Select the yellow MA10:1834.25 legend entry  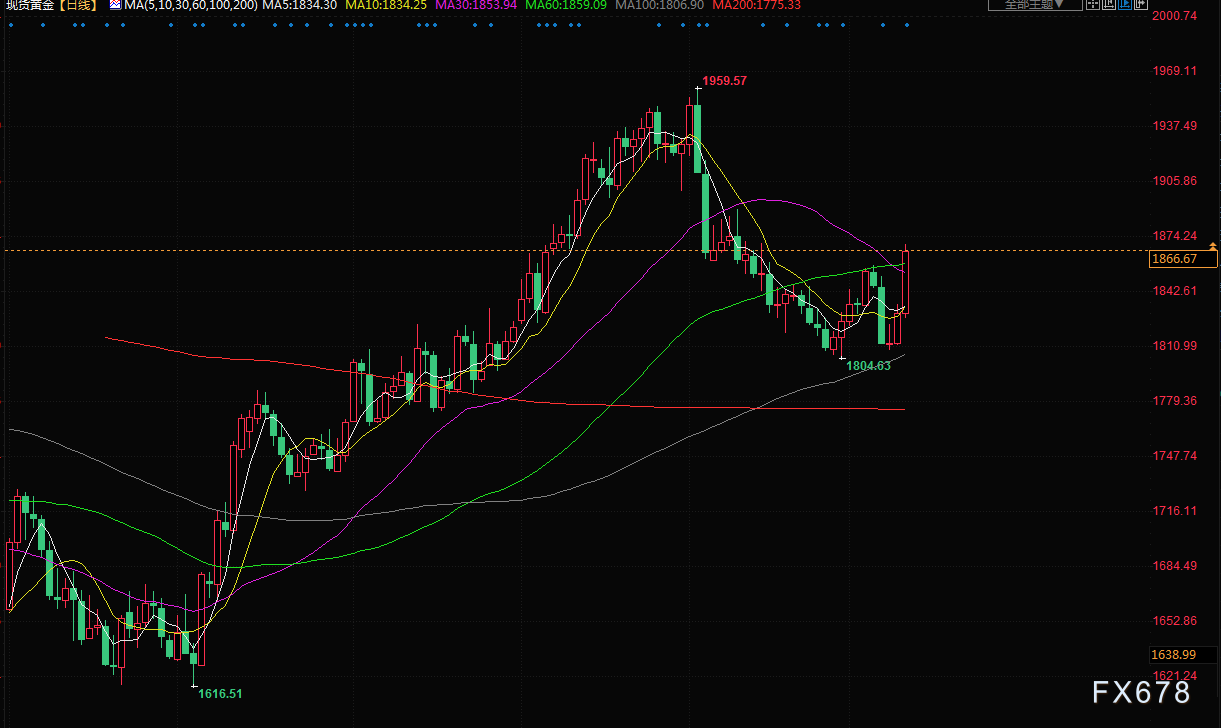coord(386,6)
